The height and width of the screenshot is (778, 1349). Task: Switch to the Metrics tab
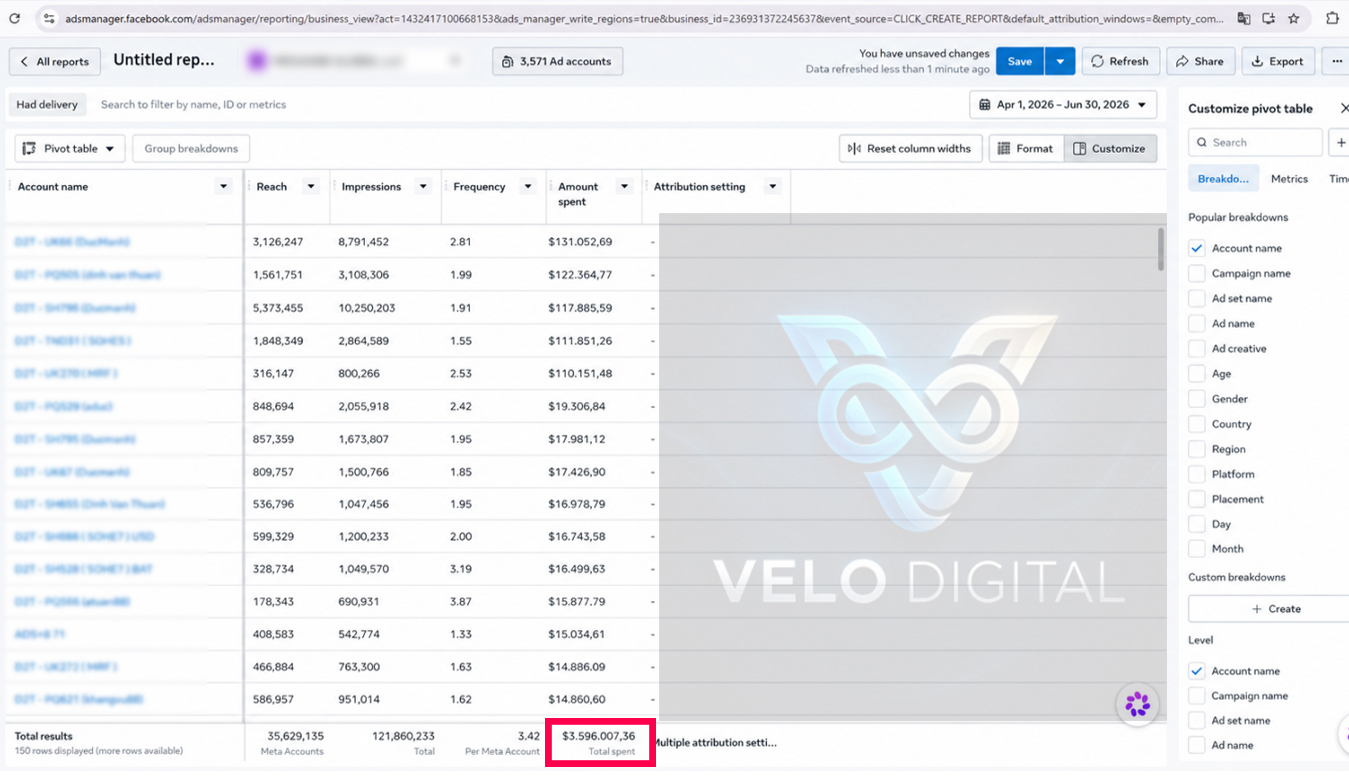tap(1289, 179)
